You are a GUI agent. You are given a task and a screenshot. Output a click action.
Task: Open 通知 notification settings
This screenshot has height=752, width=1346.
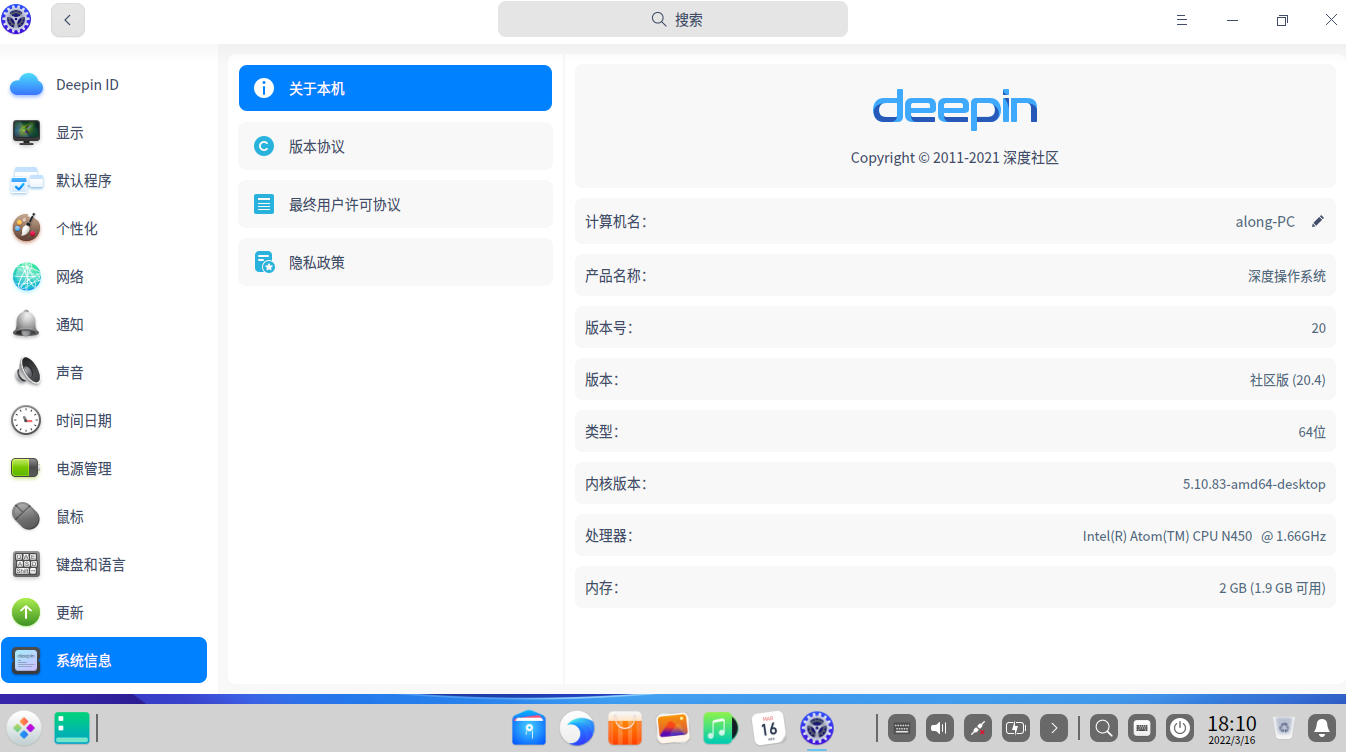click(104, 325)
